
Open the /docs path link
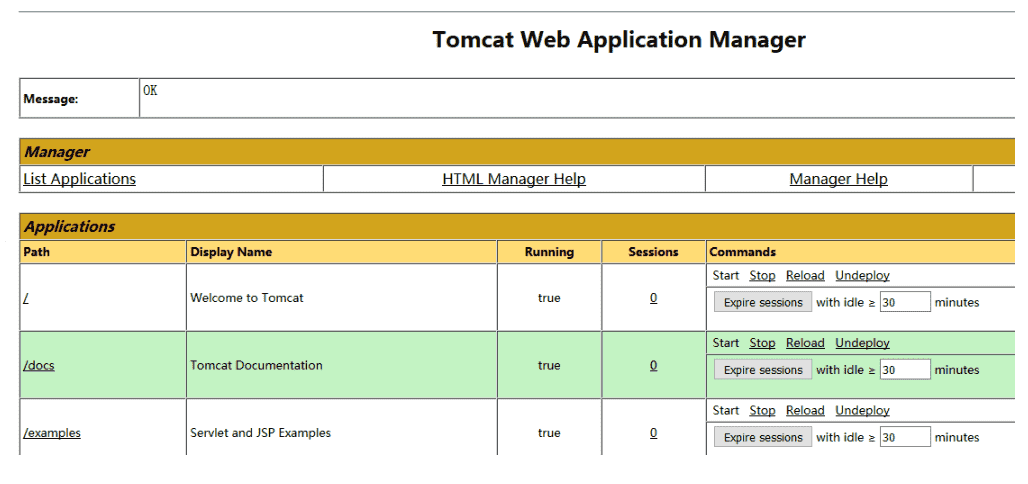[39, 365]
